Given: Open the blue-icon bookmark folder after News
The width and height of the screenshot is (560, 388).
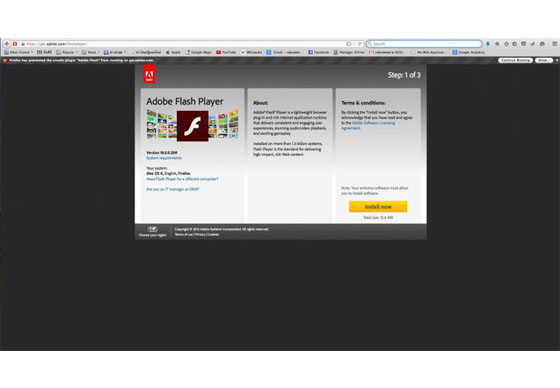Looking at the screenshot, I should [115, 52].
